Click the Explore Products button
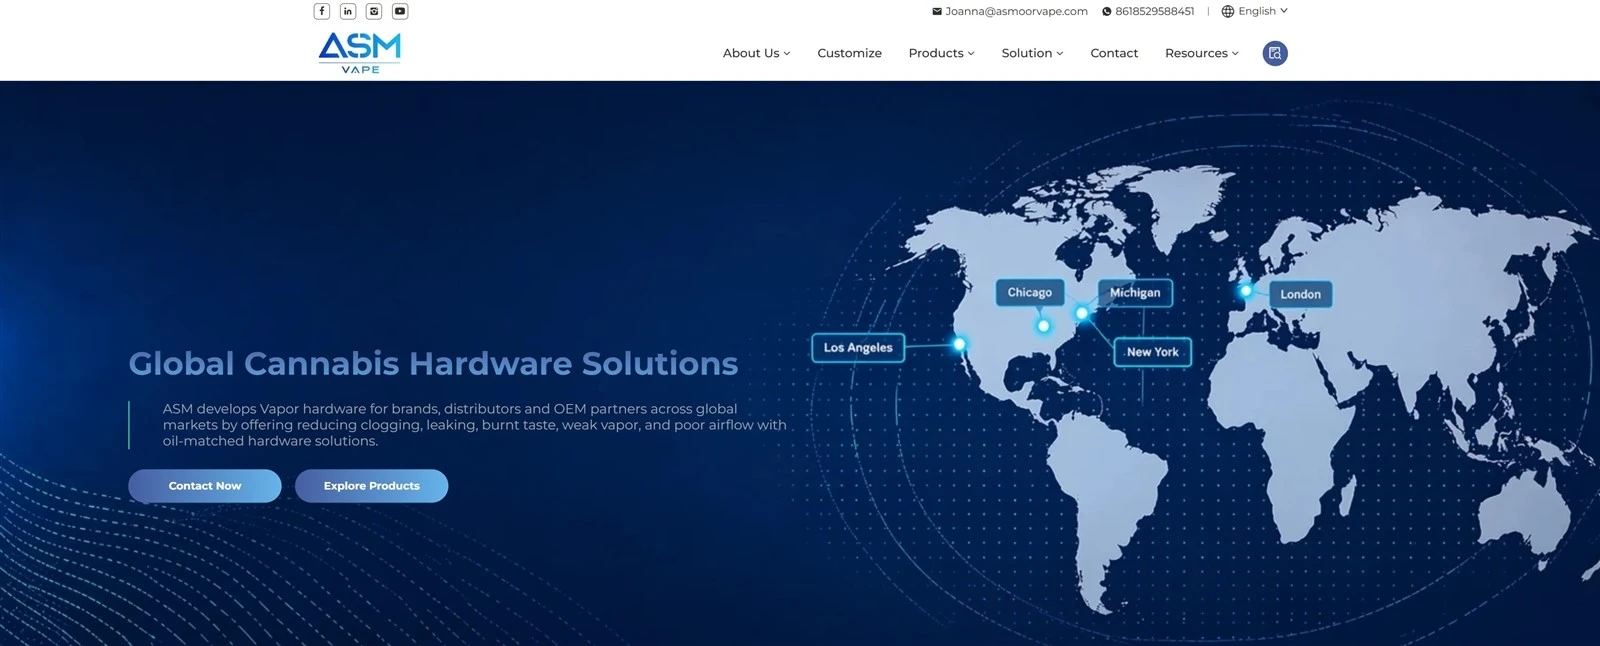The image size is (1600, 646). (x=372, y=486)
